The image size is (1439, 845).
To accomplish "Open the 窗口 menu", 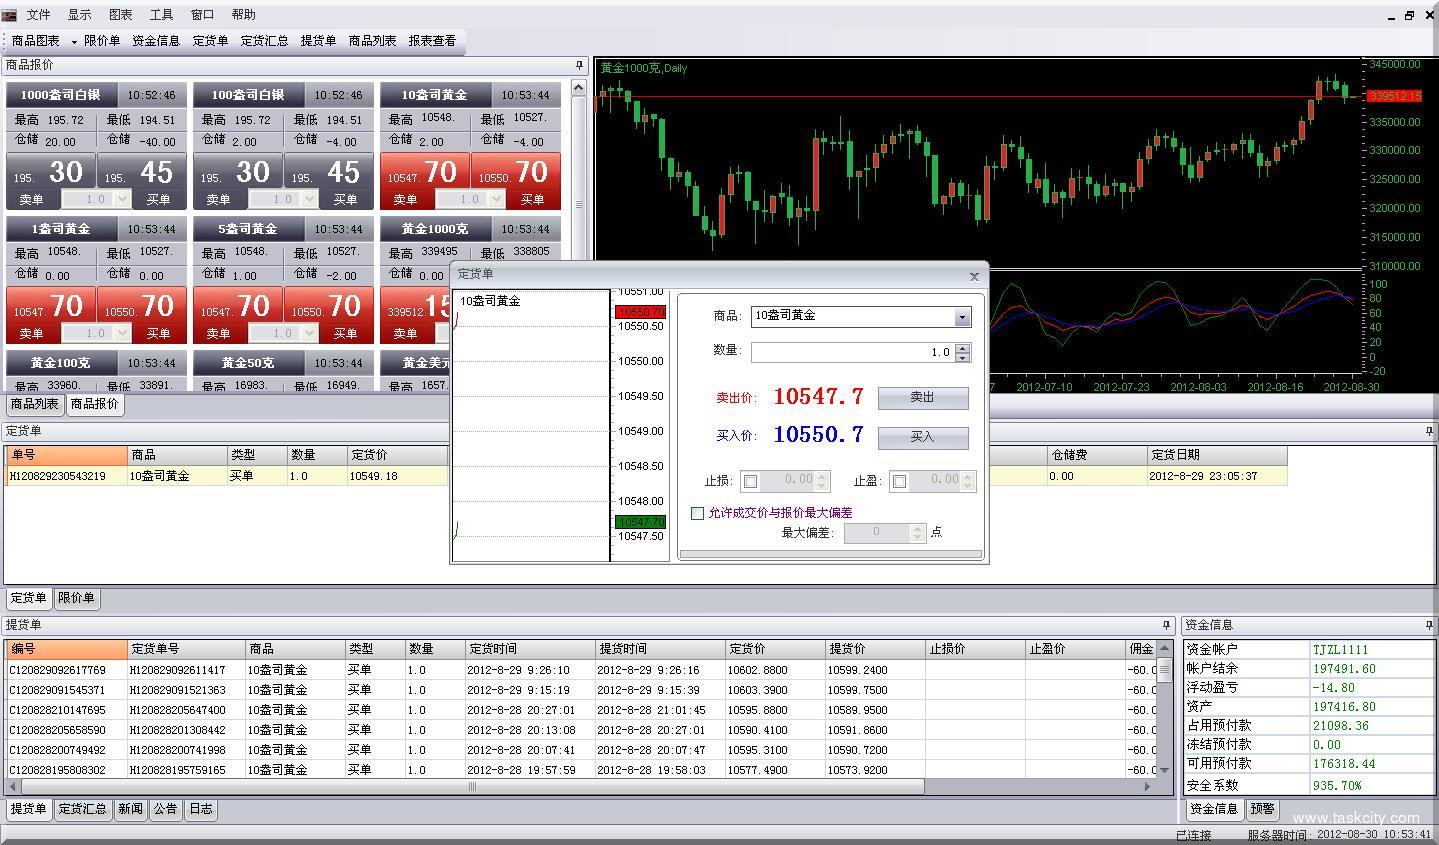I will click(202, 15).
